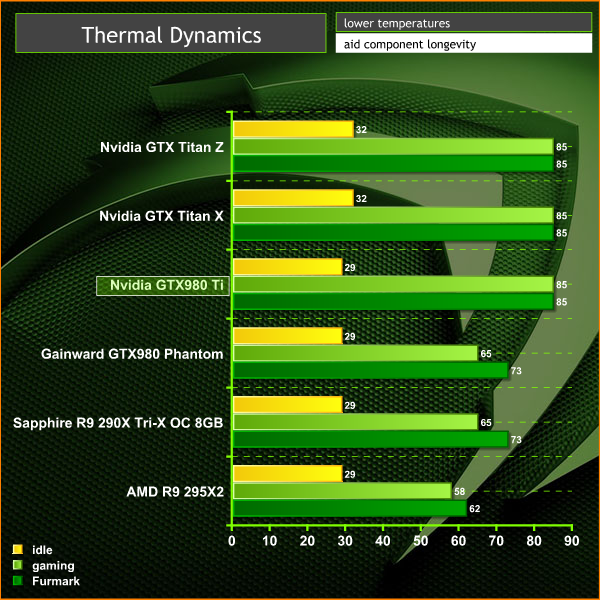Click the yellow idle legend swatch
This screenshot has width=600, height=600.
(x=18, y=549)
